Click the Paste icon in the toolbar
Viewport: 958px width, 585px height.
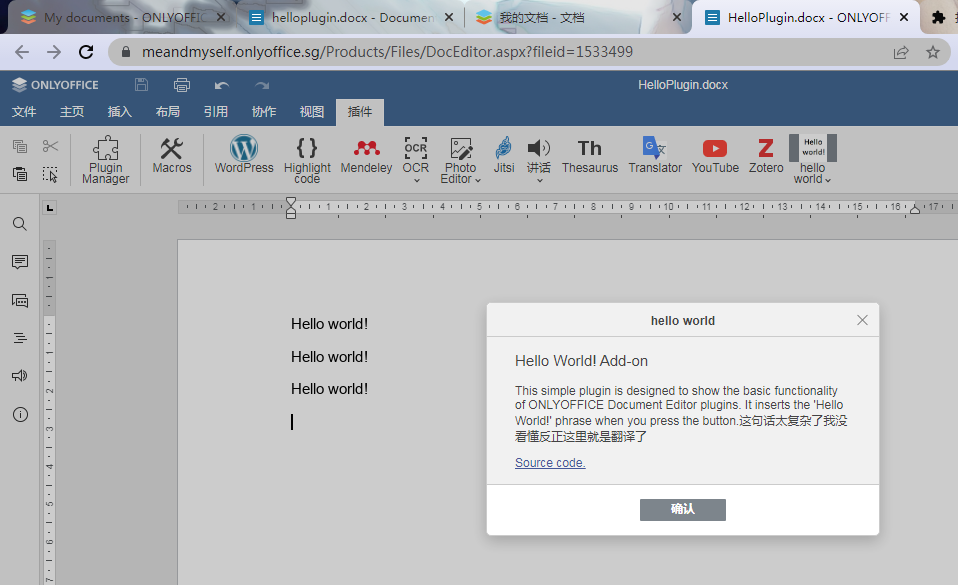tap(20, 174)
